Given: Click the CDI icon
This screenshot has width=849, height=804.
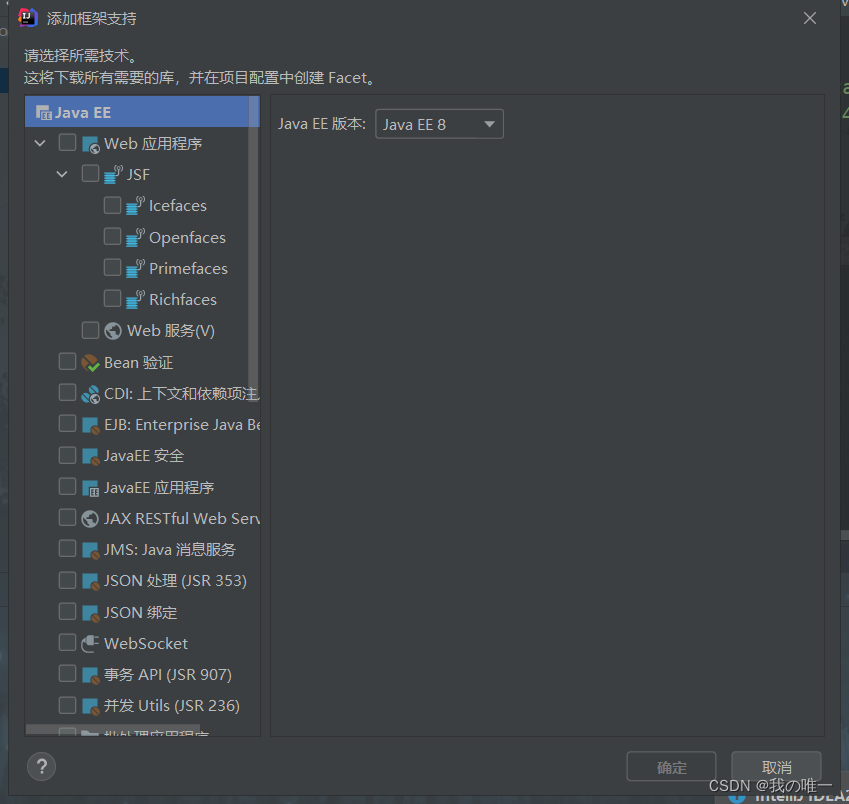Looking at the screenshot, I should coord(90,394).
